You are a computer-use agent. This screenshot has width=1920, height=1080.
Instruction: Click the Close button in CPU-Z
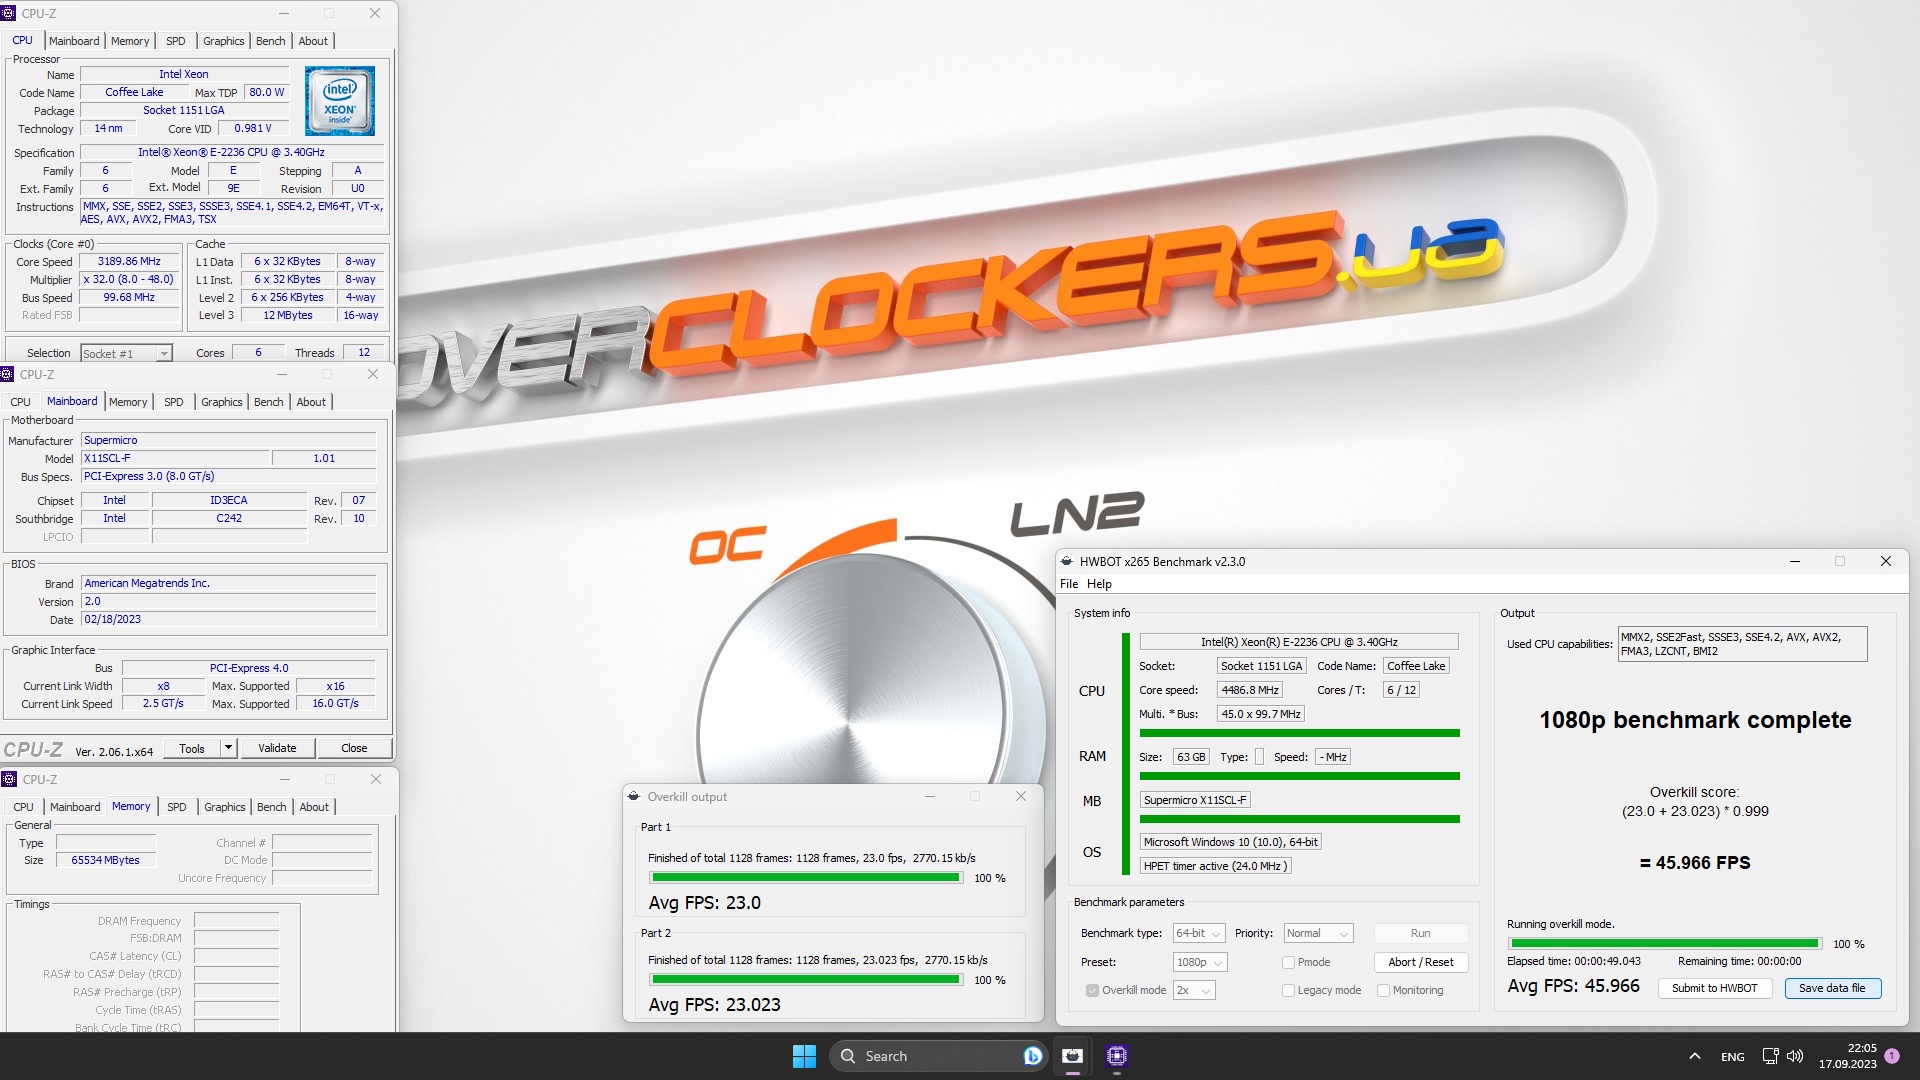pyautogui.click(x=354, y=748)
